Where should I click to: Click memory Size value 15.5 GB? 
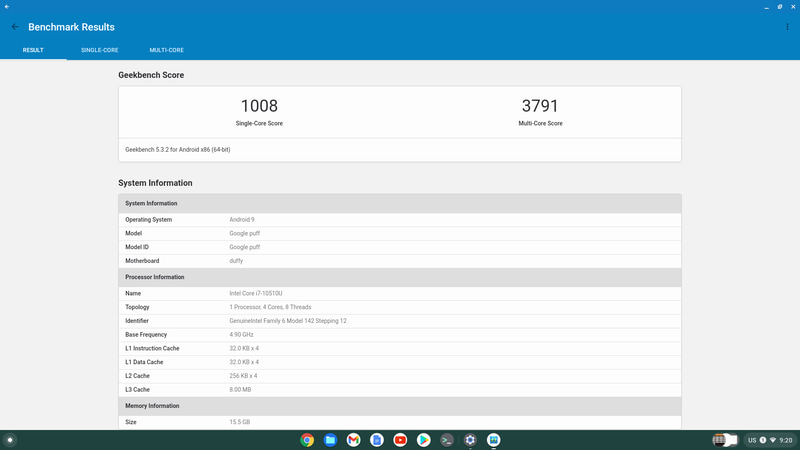[x=239, y=422]
